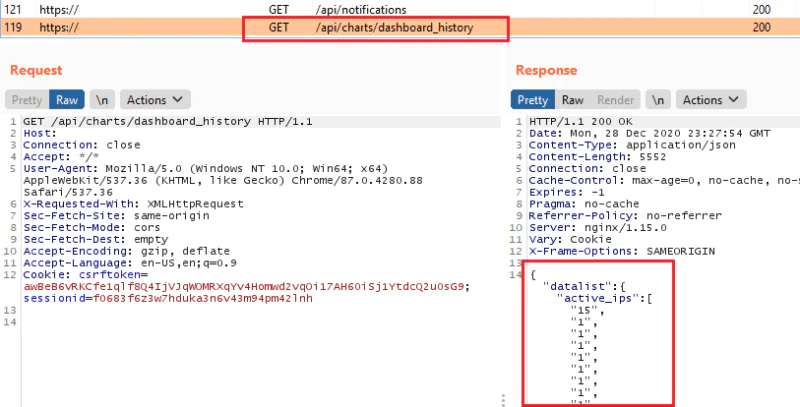Image resolution: width=800 pixels, height=407 pixels.
Task: Open the Actions dropdown in Request panel
Action: 155,100
